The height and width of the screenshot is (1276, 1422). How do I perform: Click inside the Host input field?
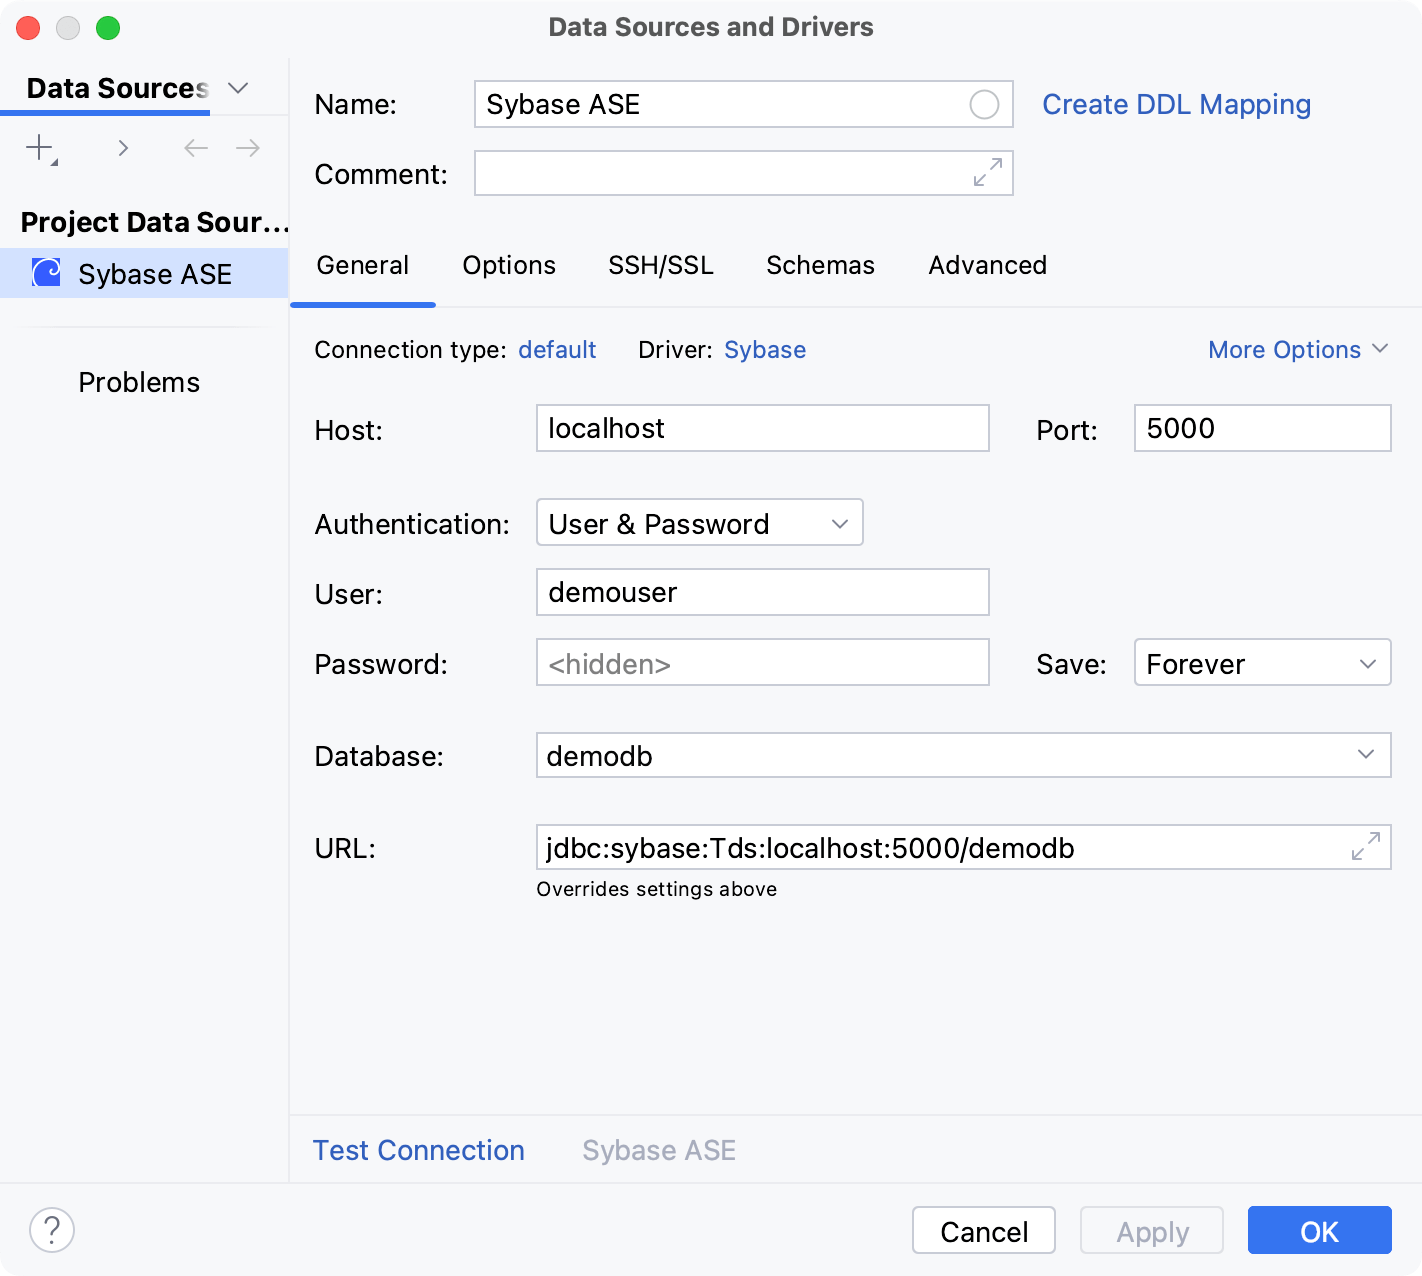762,428
